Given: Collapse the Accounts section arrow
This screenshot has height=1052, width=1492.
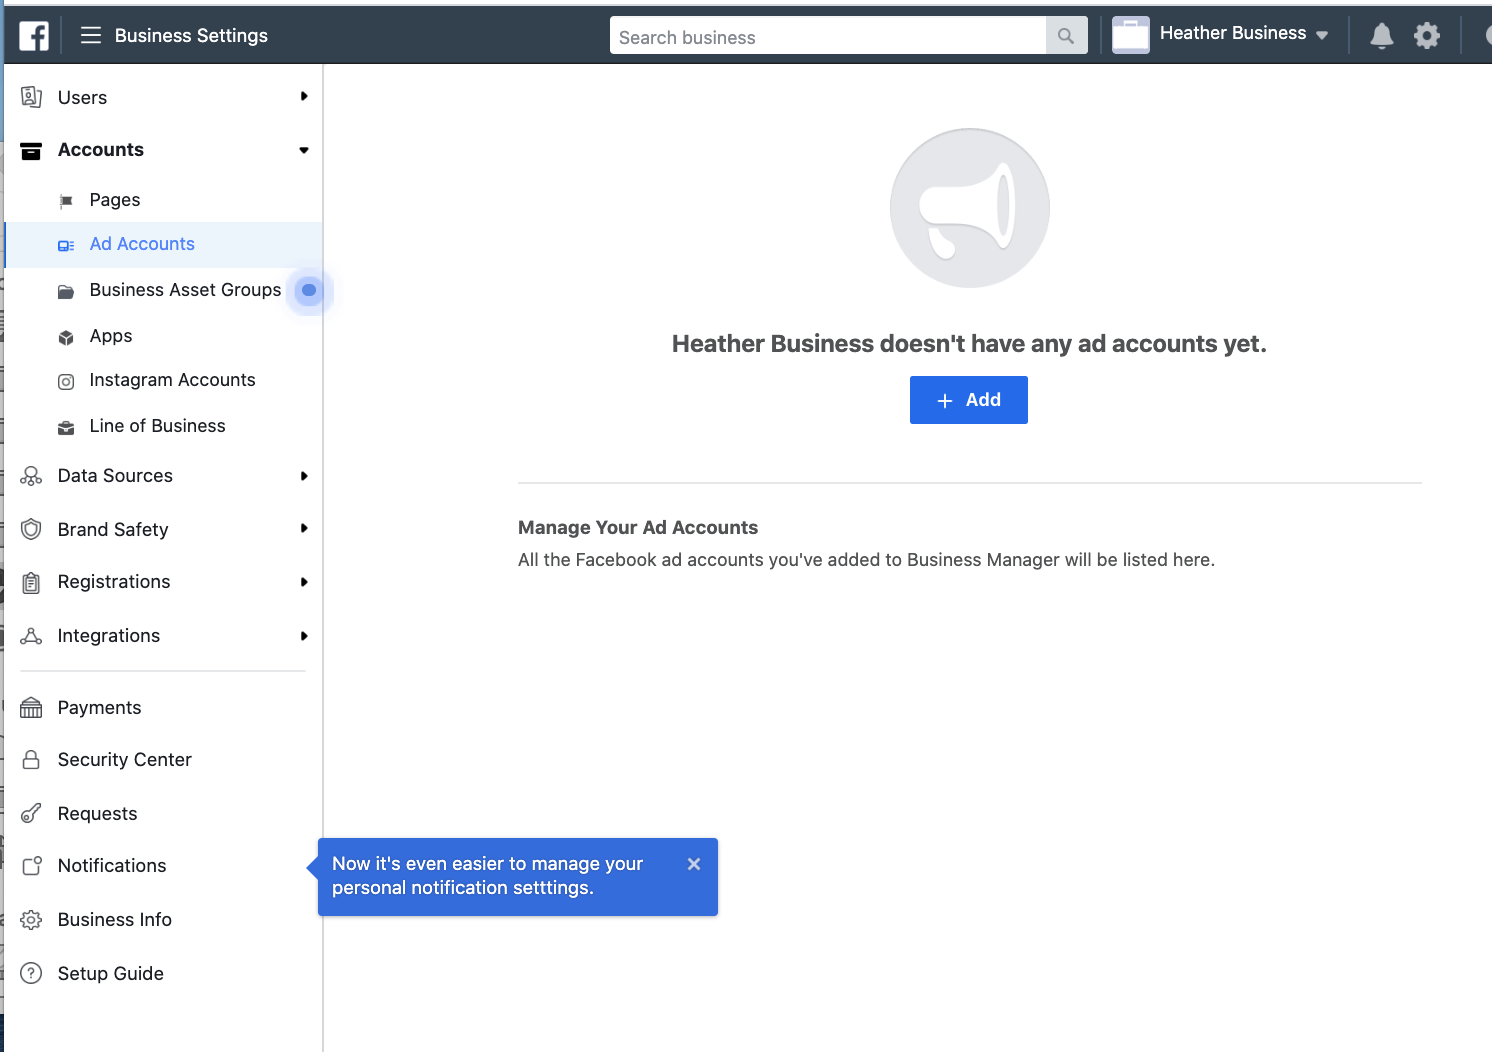Looking at the screenshot, I should pos(304,150).
